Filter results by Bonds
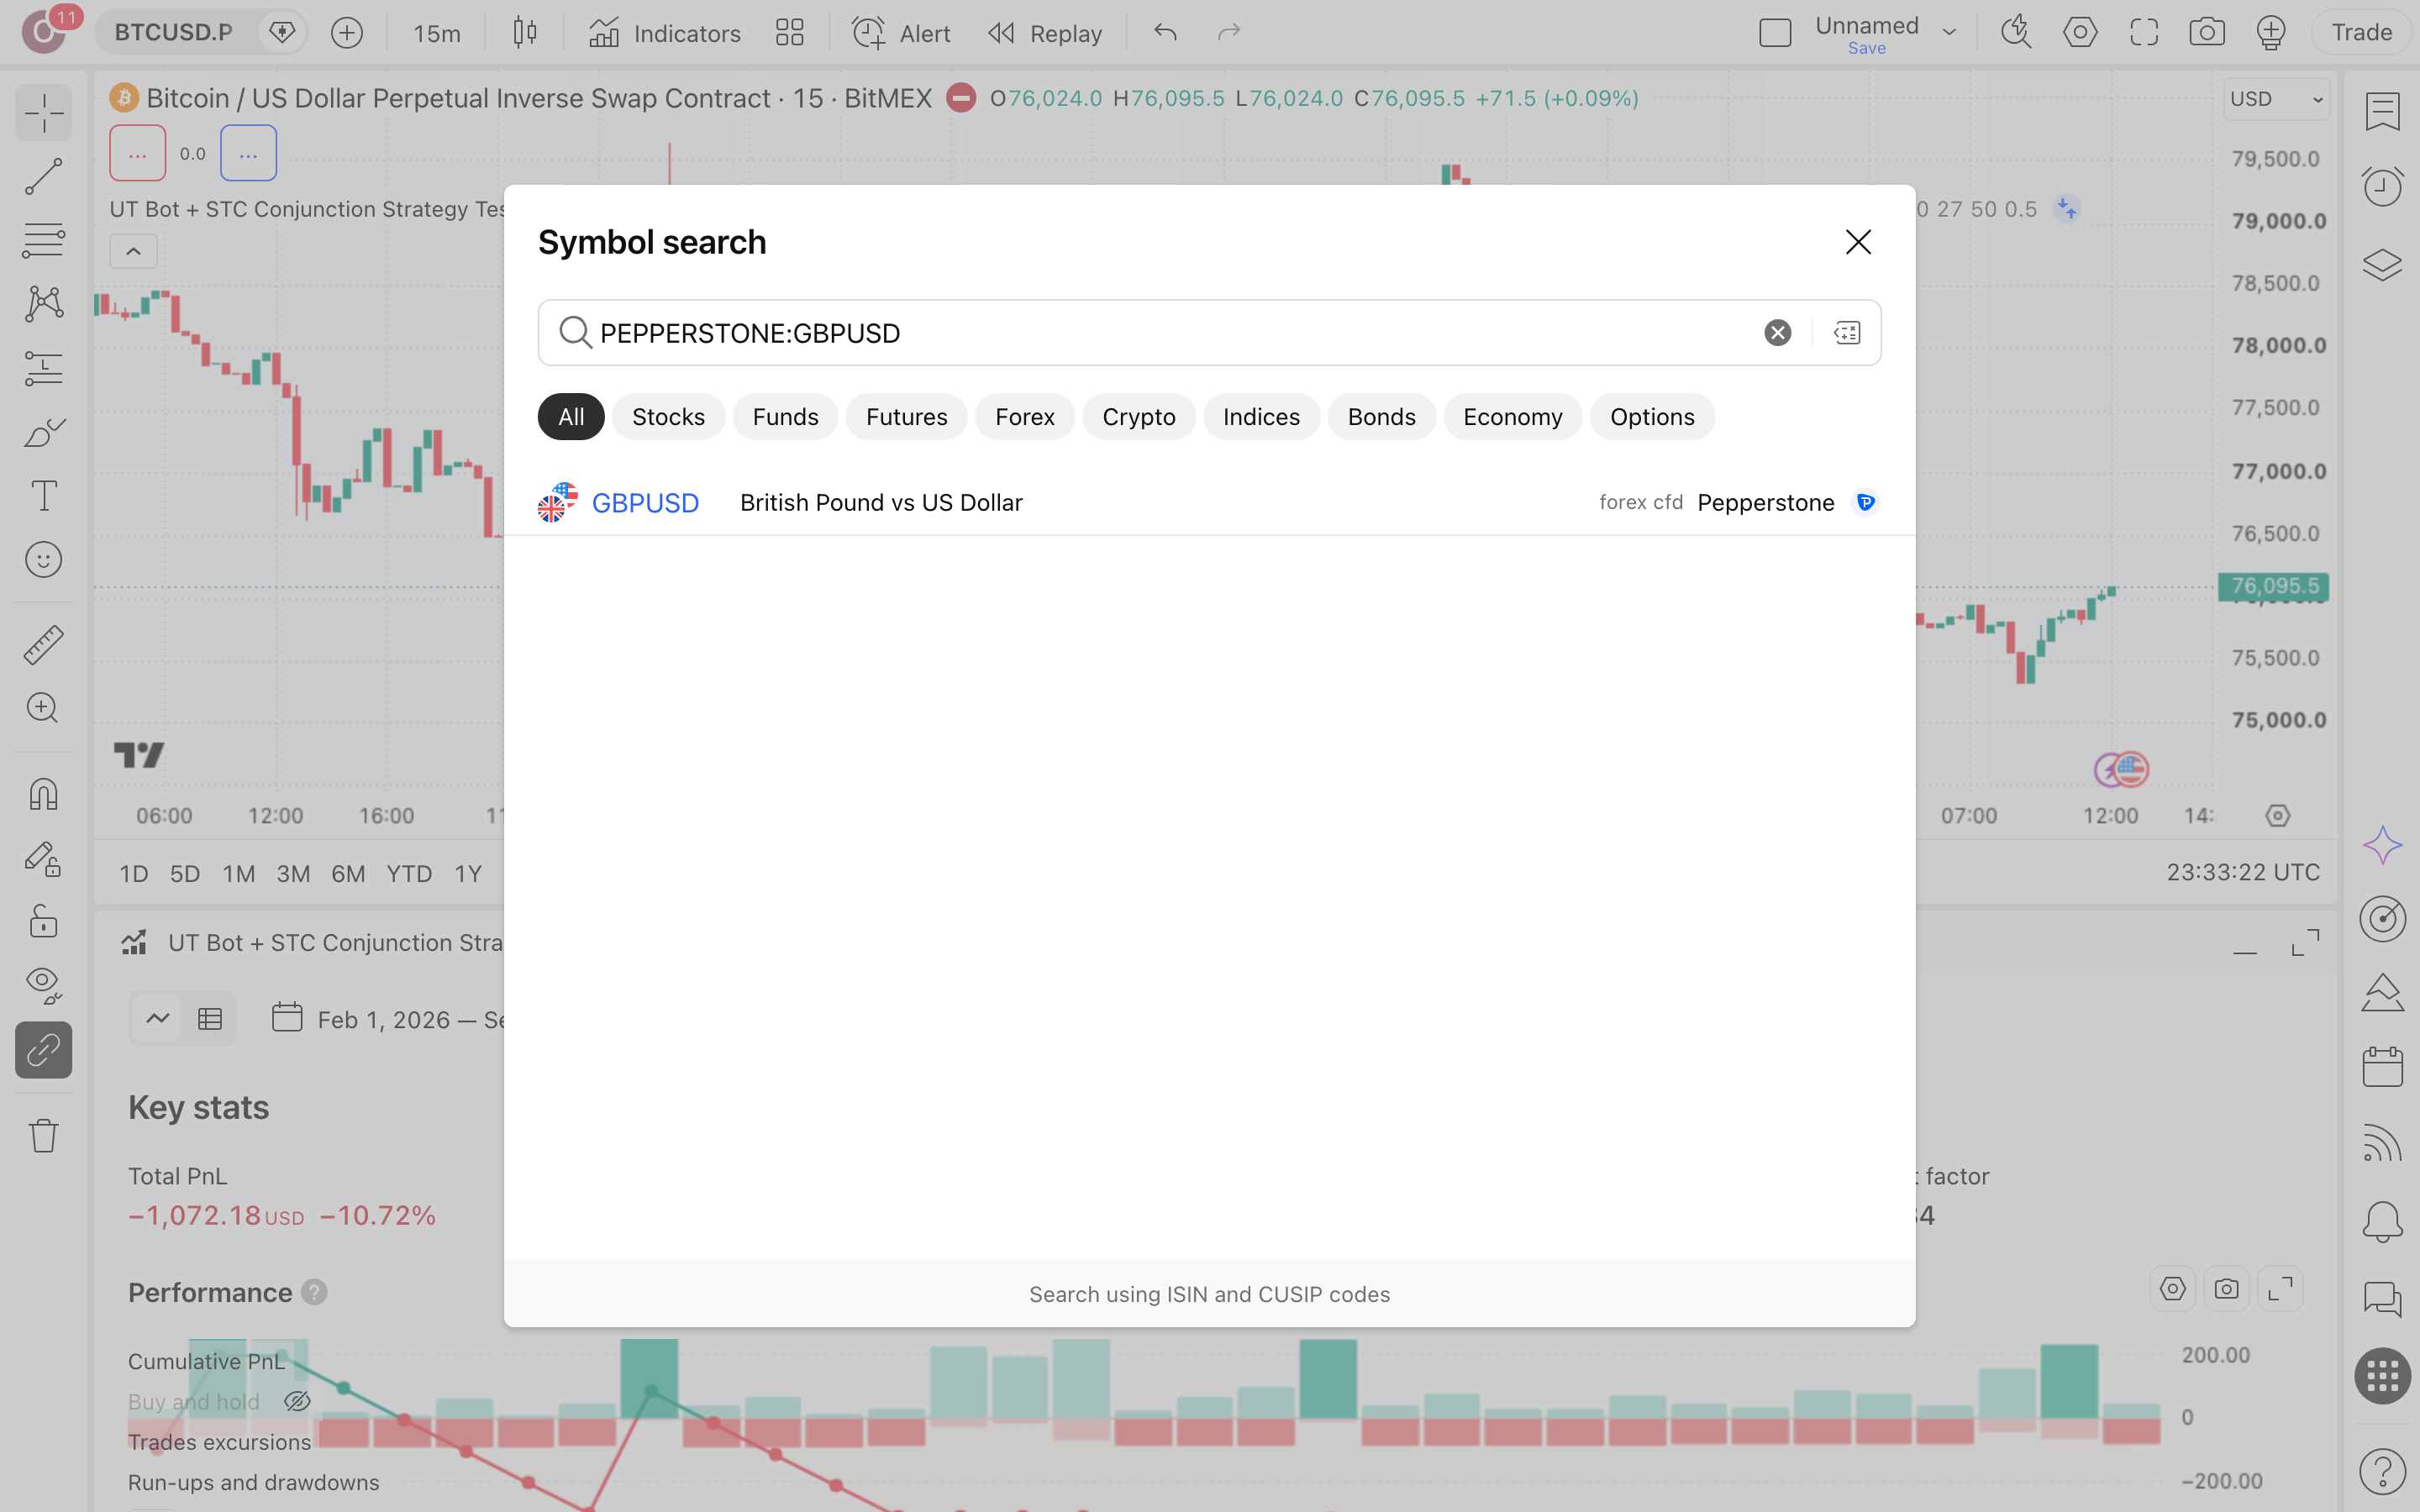The height and width of the screenshot is (1512, 2420). pyautogui.click(x=1381, y=417)
